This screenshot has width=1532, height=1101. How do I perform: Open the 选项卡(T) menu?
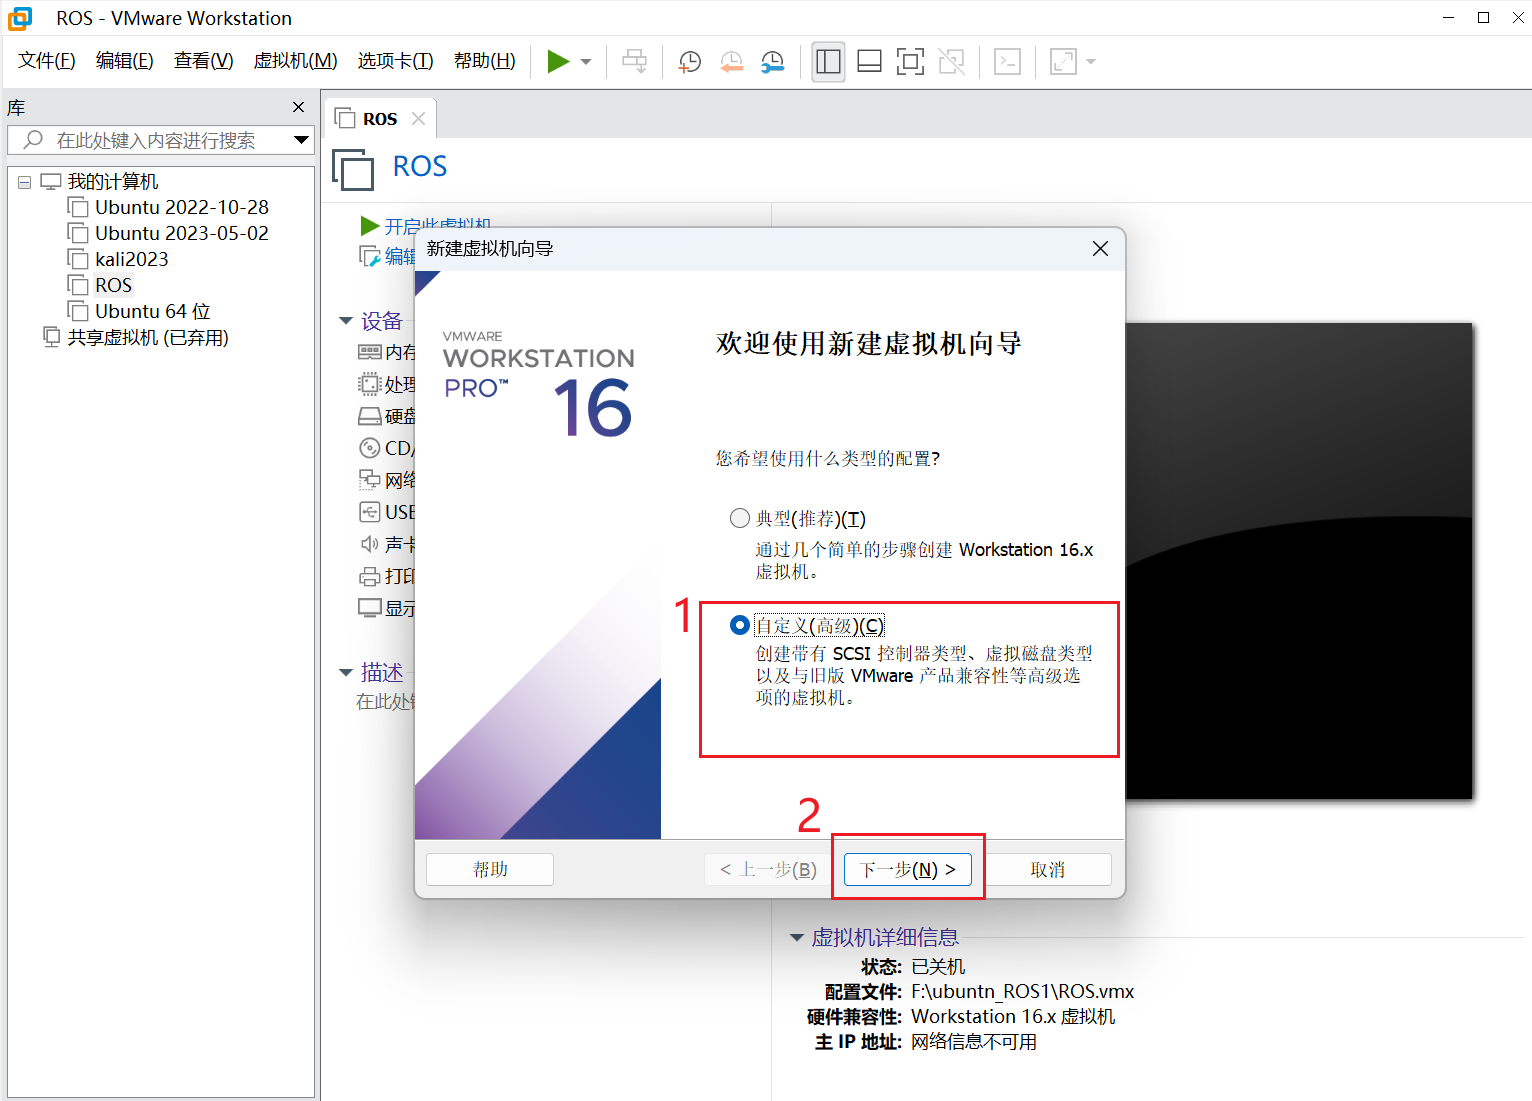pos(396,61)
